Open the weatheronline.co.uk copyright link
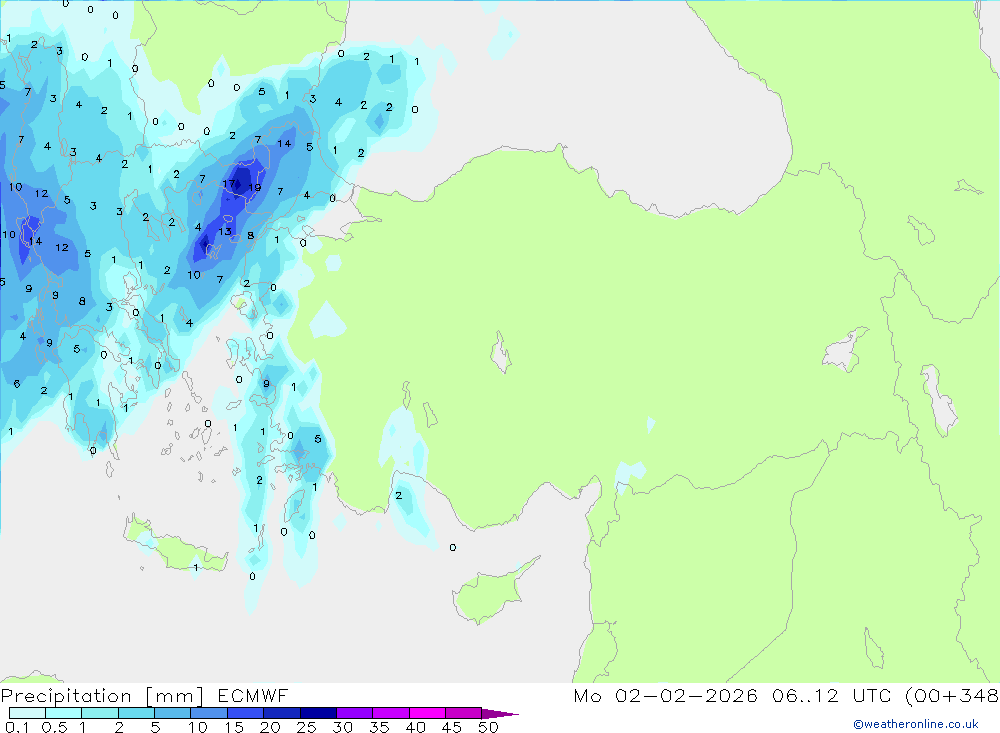The width and height of the screenshot is (1000, 733). pyautogui.click(x=915, y=724)
